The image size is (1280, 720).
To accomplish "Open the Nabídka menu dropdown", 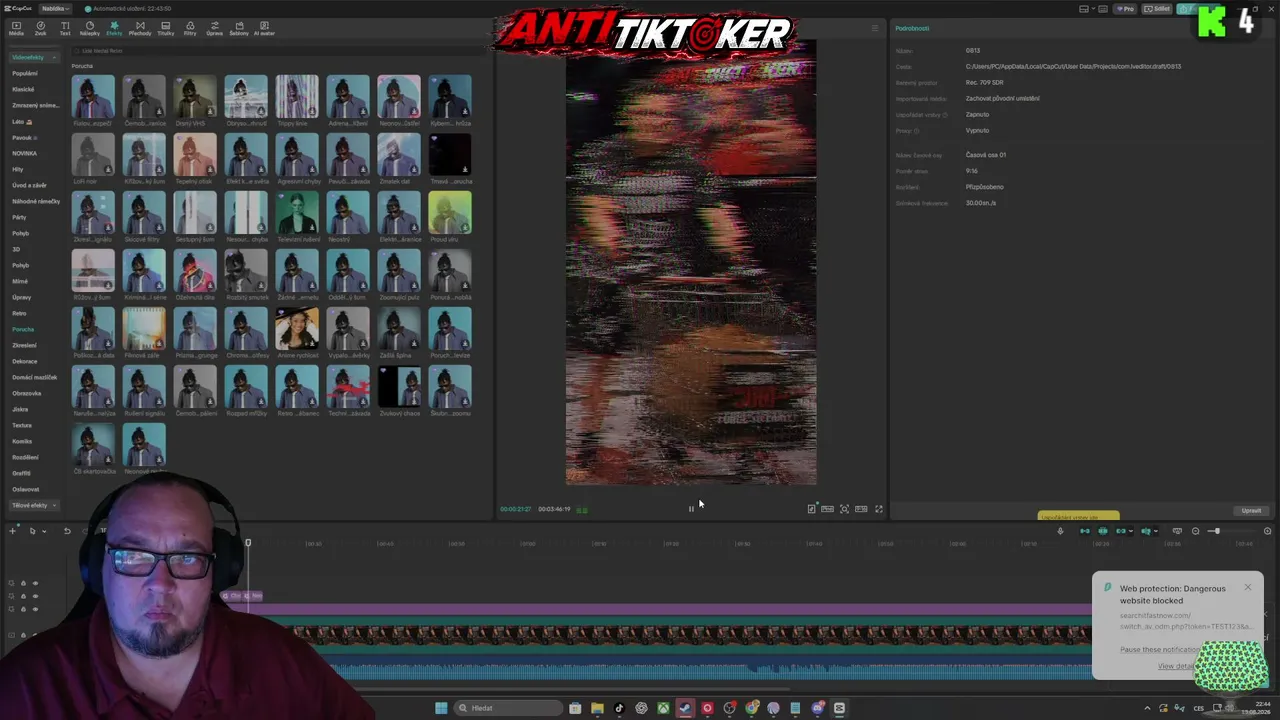I will pyautogui.click(x=55, y=8).
